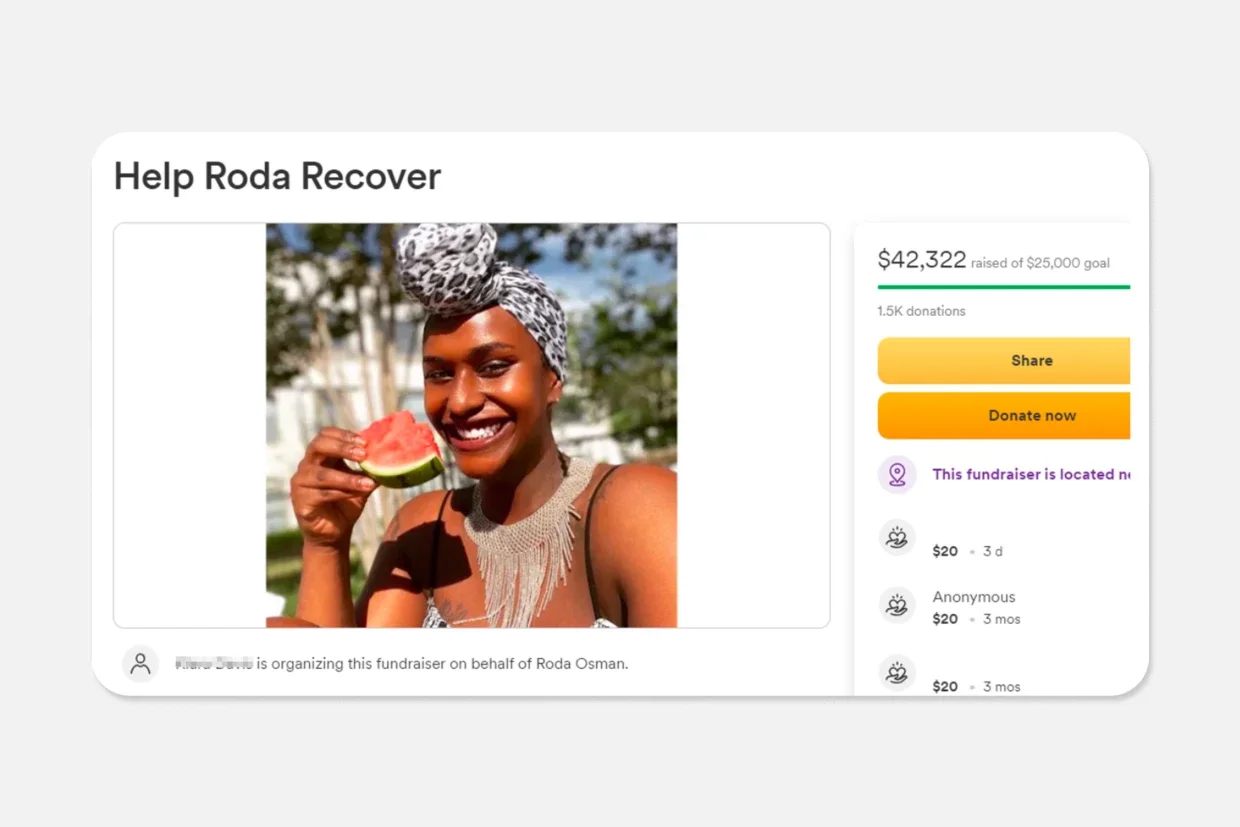Click the donation icon next to Anonymous

[897, 605]
